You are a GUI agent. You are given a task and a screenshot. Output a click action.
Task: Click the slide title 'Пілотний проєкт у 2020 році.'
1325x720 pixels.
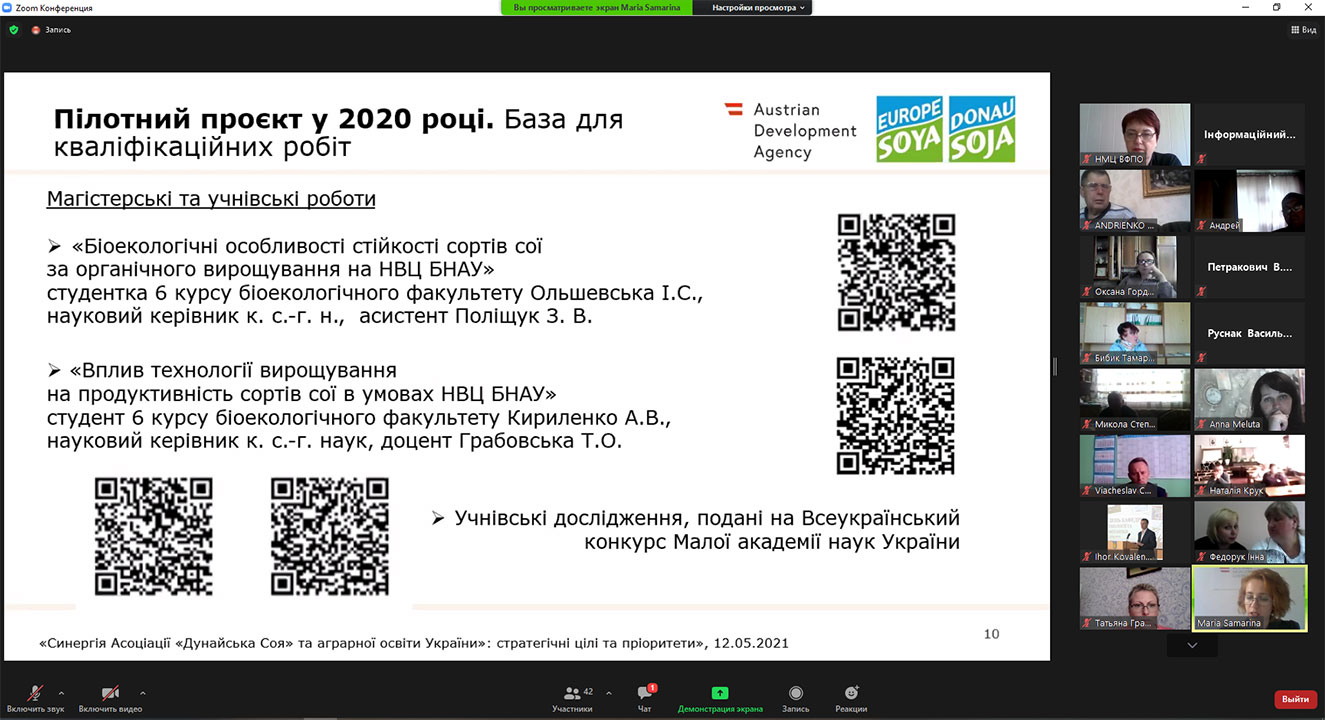point(274,120)
